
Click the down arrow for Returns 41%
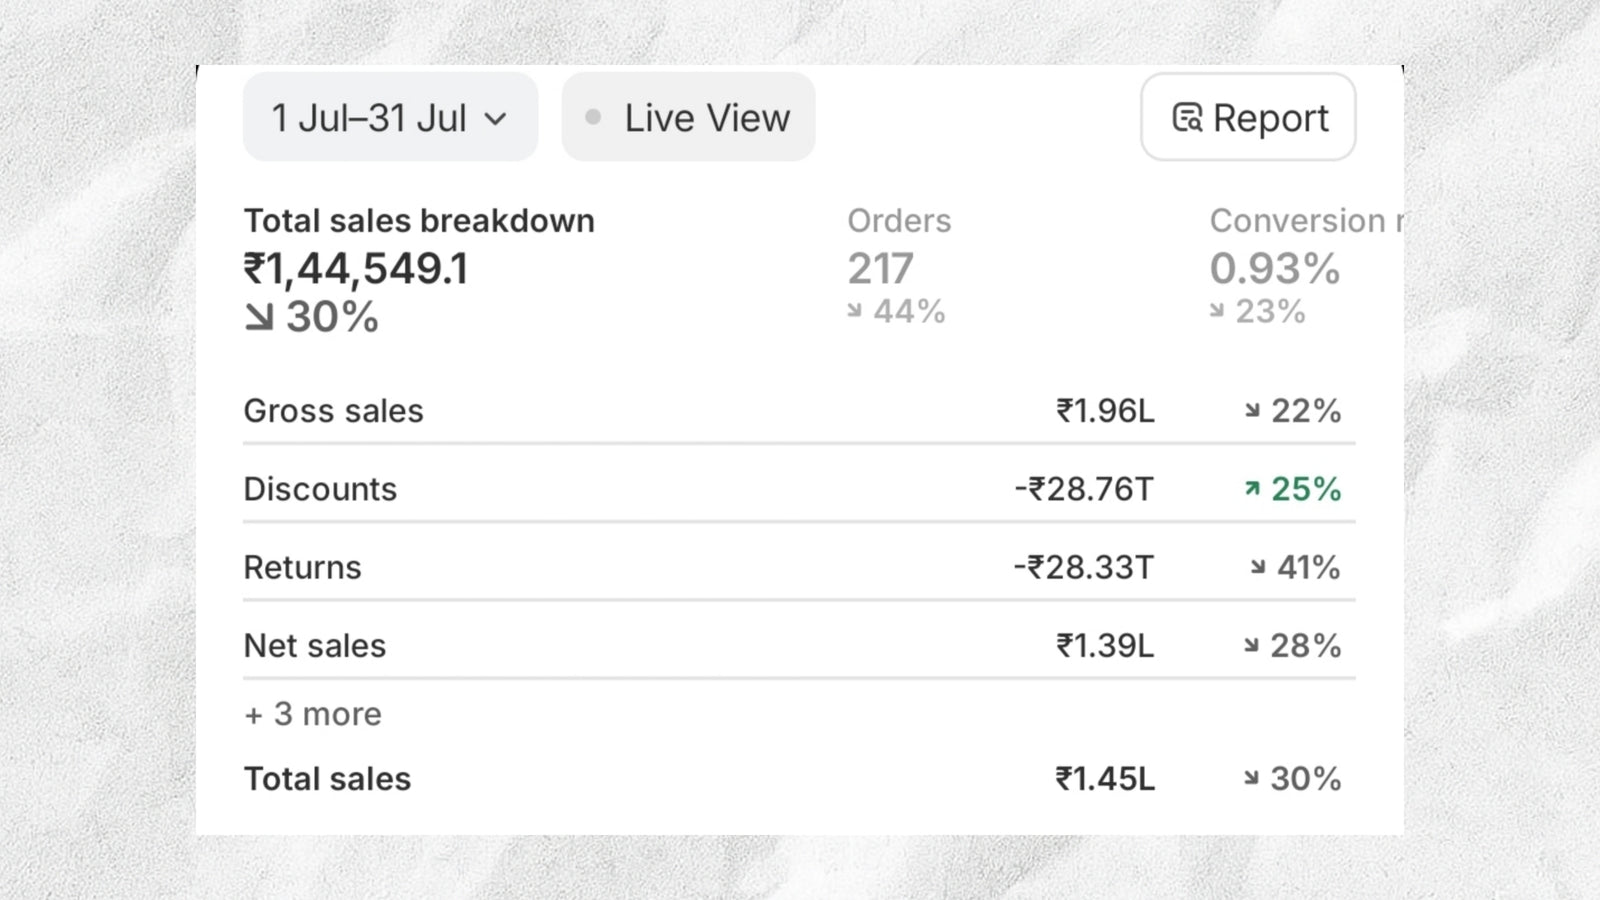1258,567
